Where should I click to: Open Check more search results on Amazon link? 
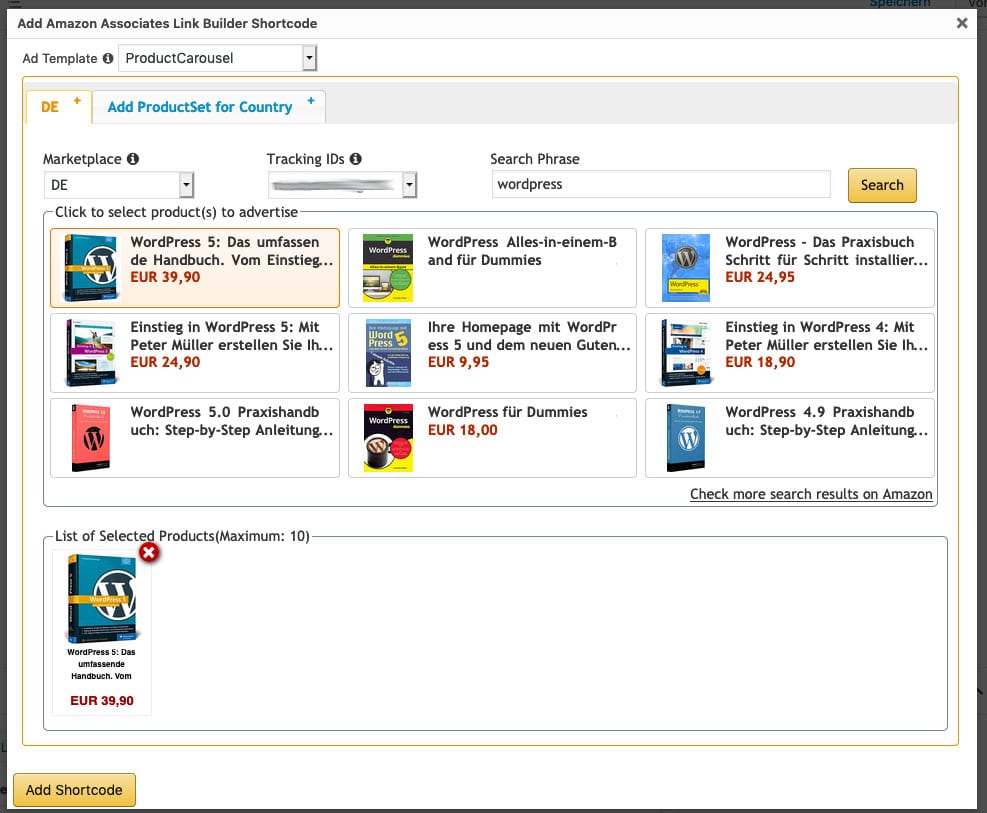811,494
